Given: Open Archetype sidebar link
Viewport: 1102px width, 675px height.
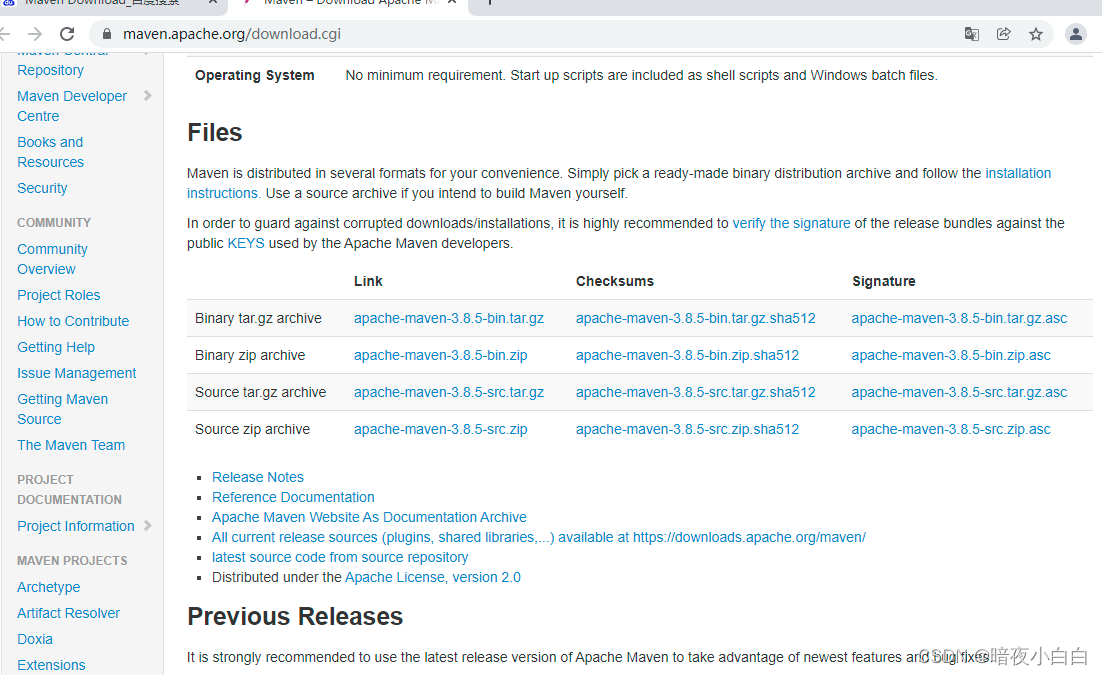Looking at the screenshot, I should [x=48, y=586].
